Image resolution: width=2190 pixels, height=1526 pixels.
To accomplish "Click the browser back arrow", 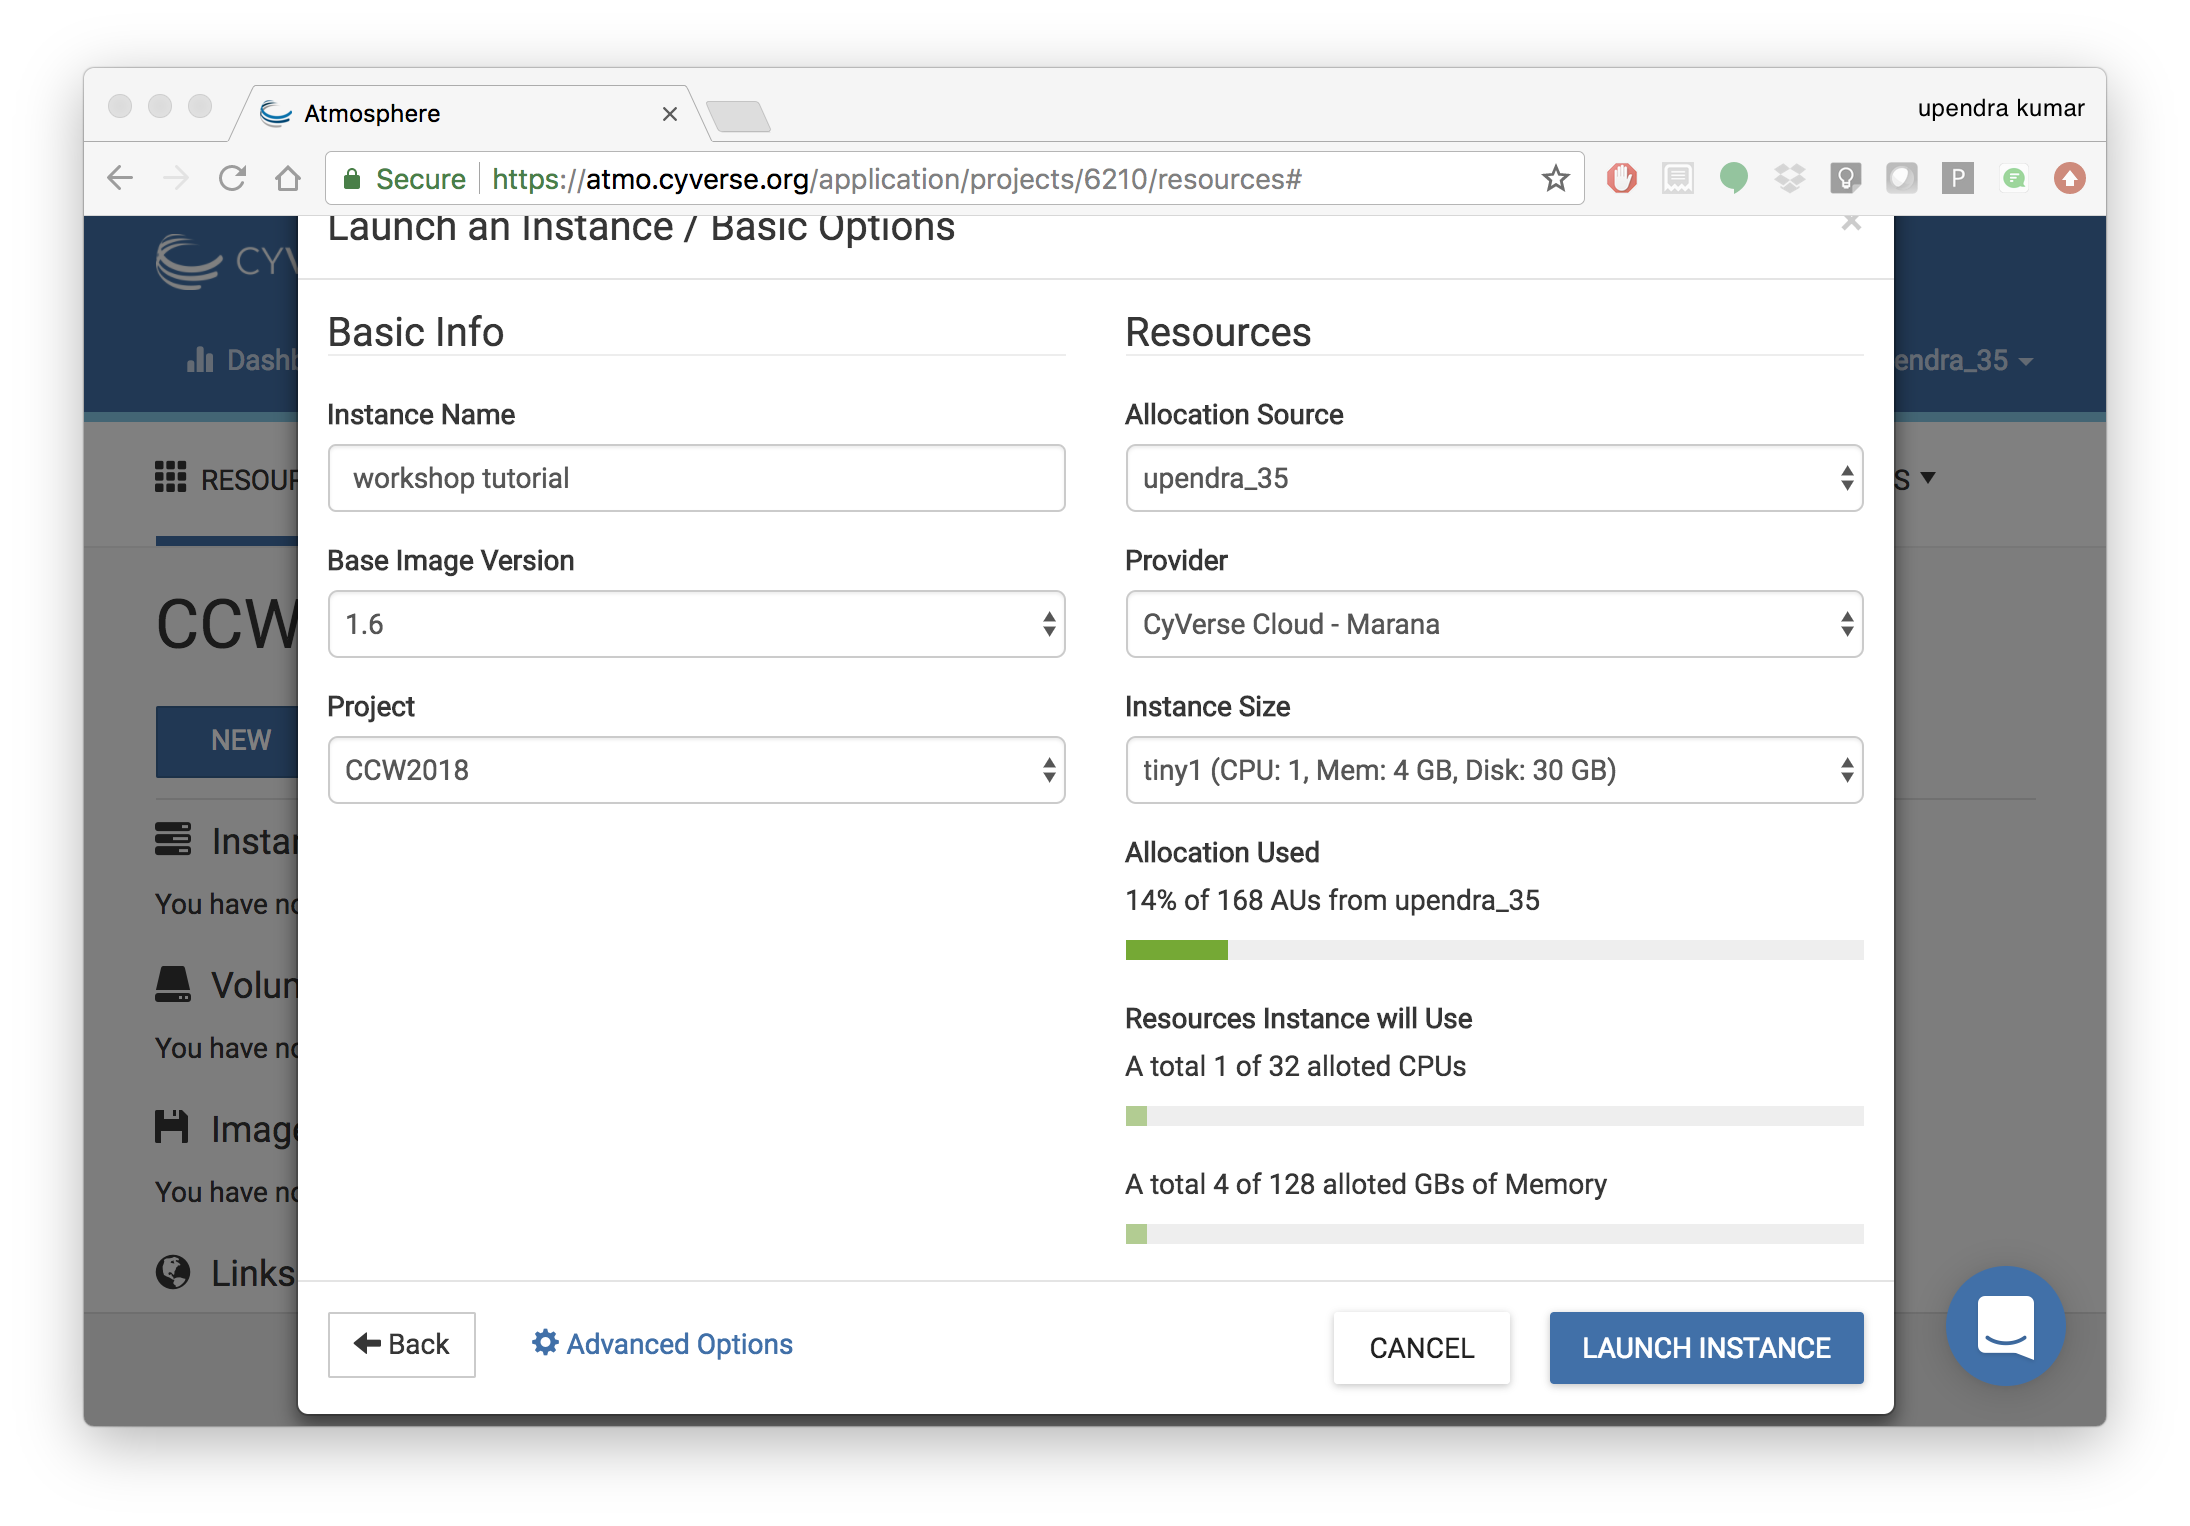I will pyautogui.click(x=120, y=179).
